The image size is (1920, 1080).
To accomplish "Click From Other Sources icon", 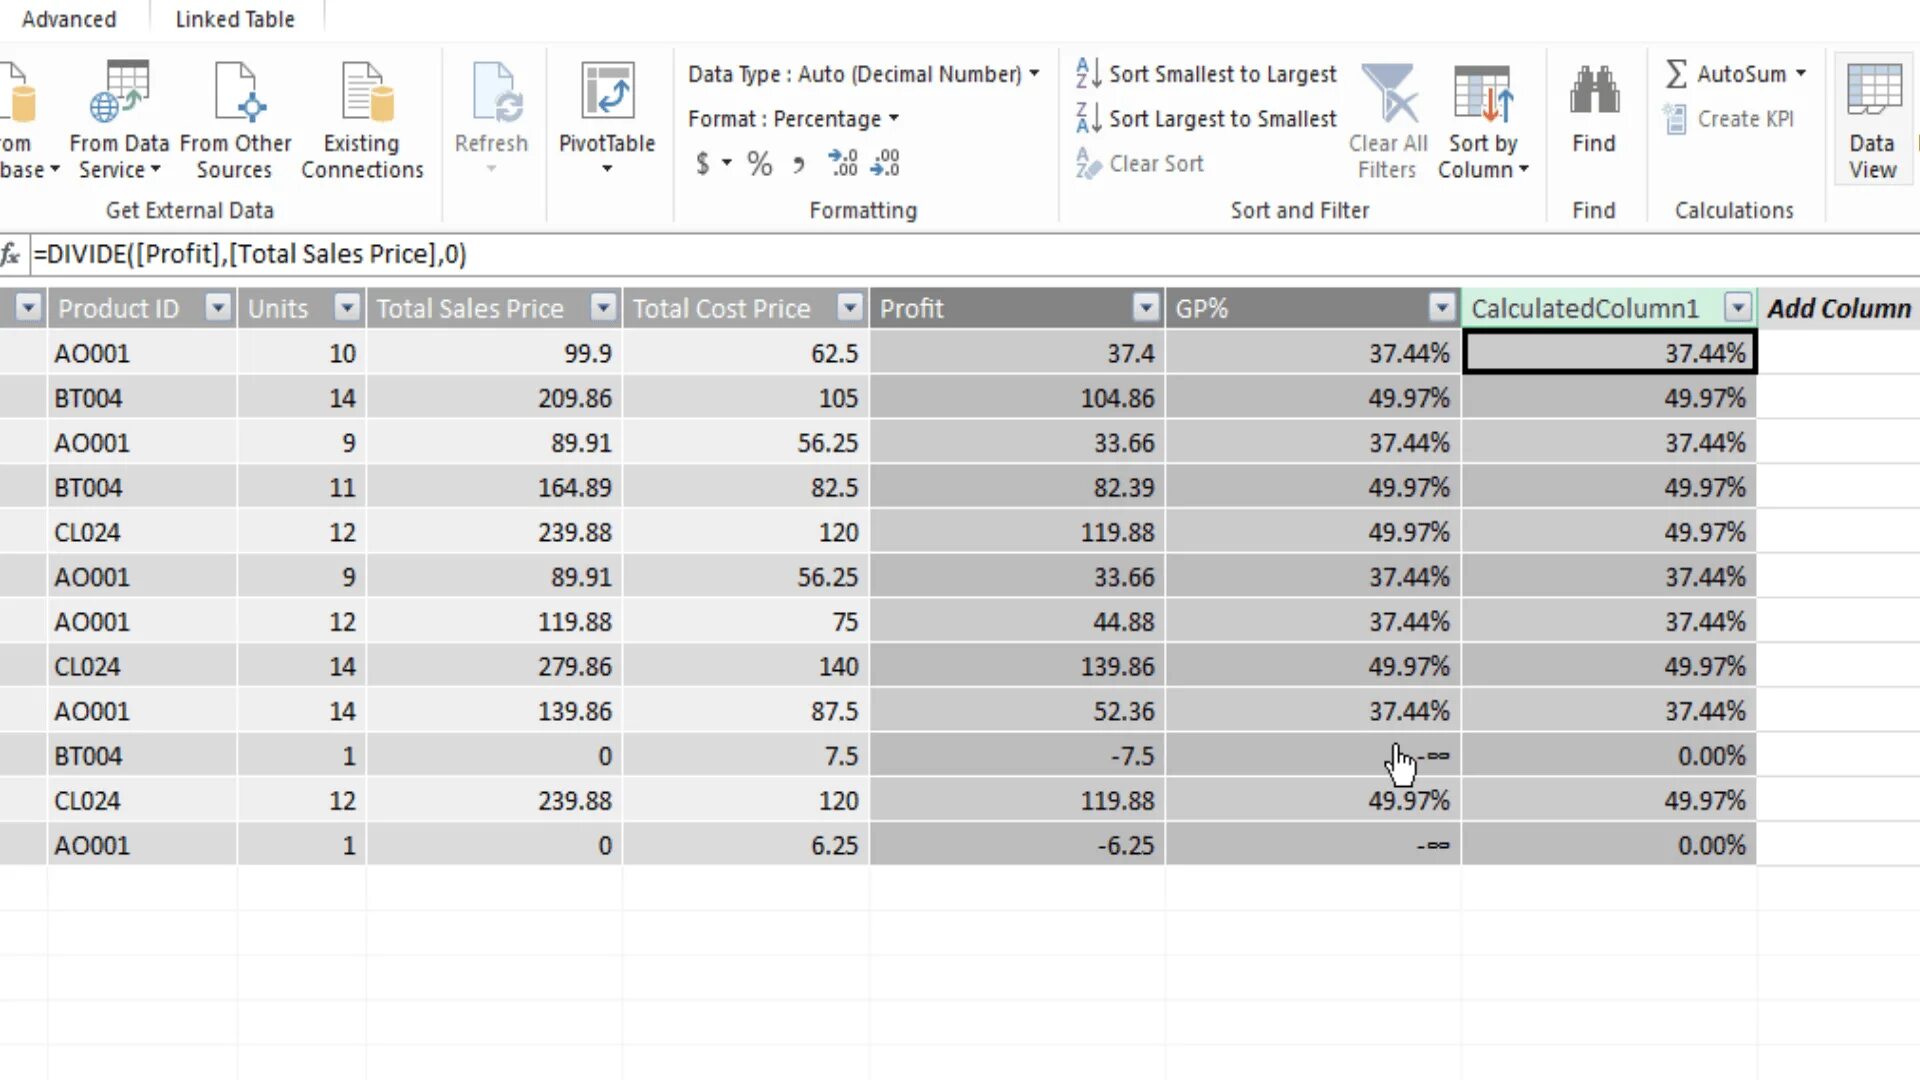I will (235, 93).
